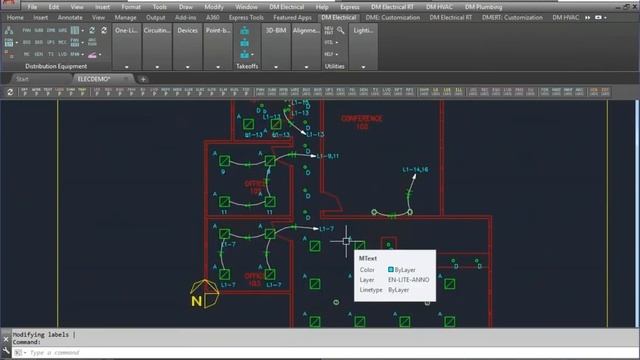The image size is (640, 360).
Task: Select the CONFERENCE 100 room label
Action: coord(362,122)
